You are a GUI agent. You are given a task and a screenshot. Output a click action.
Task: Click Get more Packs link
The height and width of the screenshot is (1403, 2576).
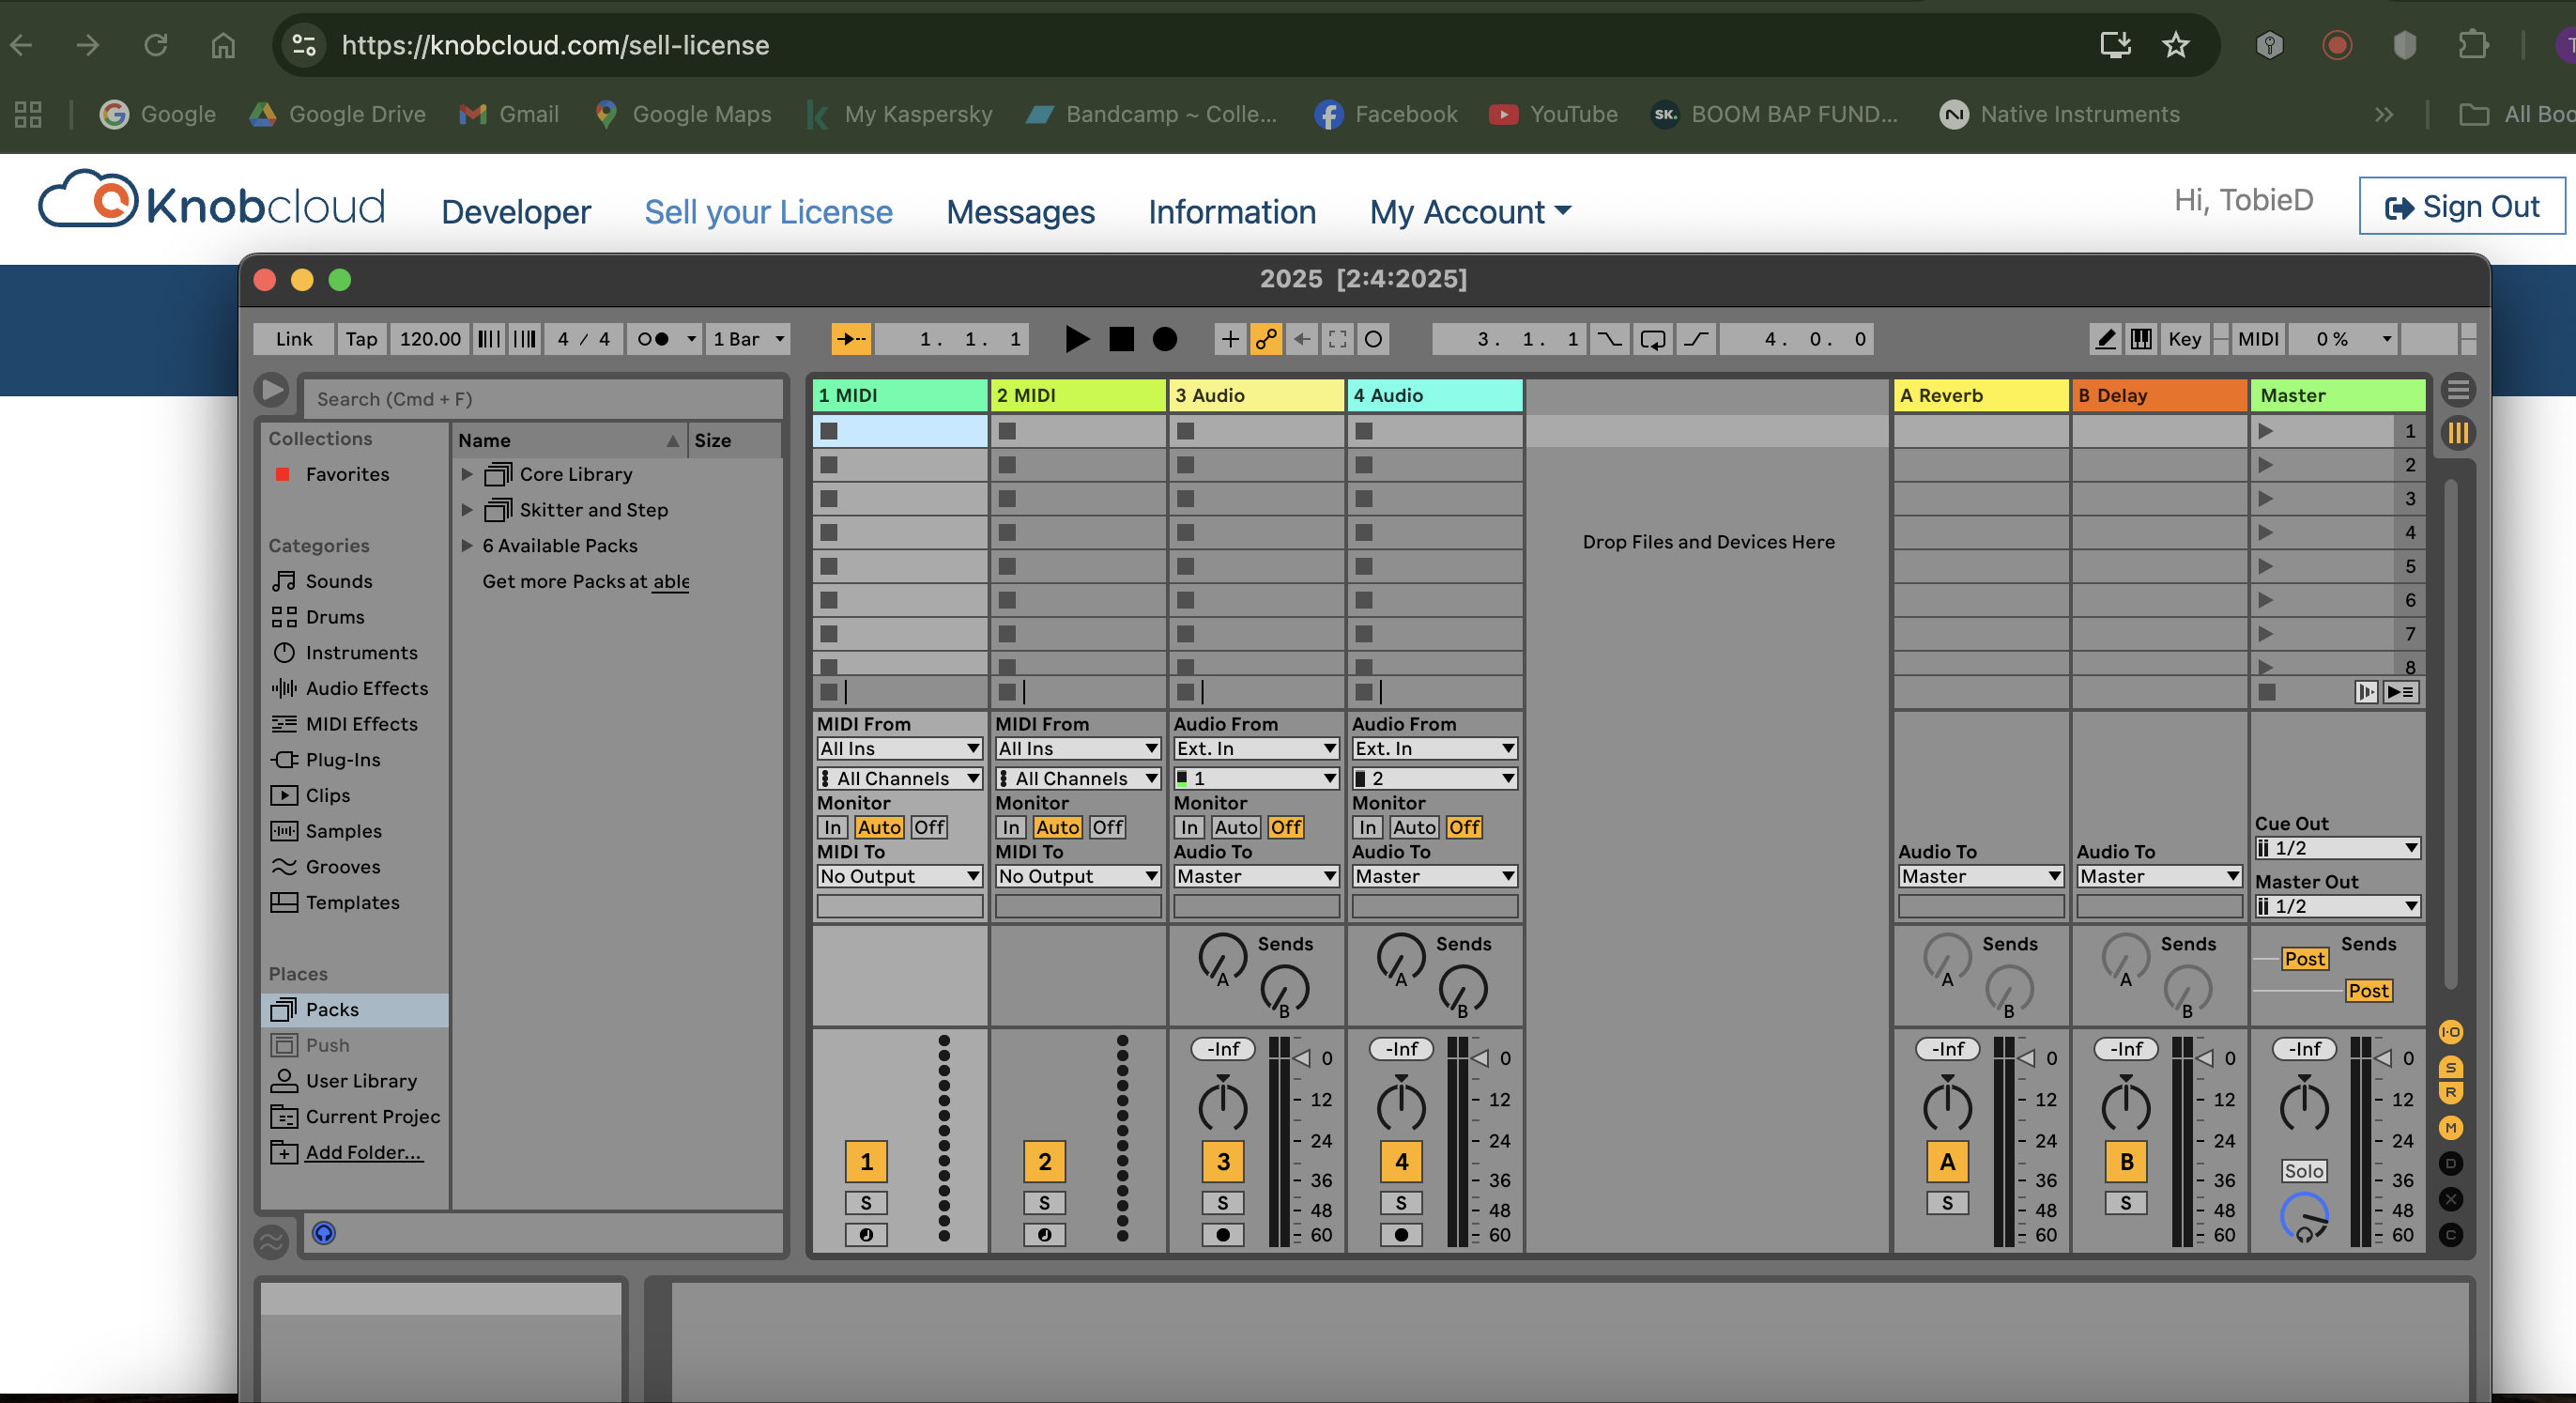pyautogui.click(x=670, y=580)
